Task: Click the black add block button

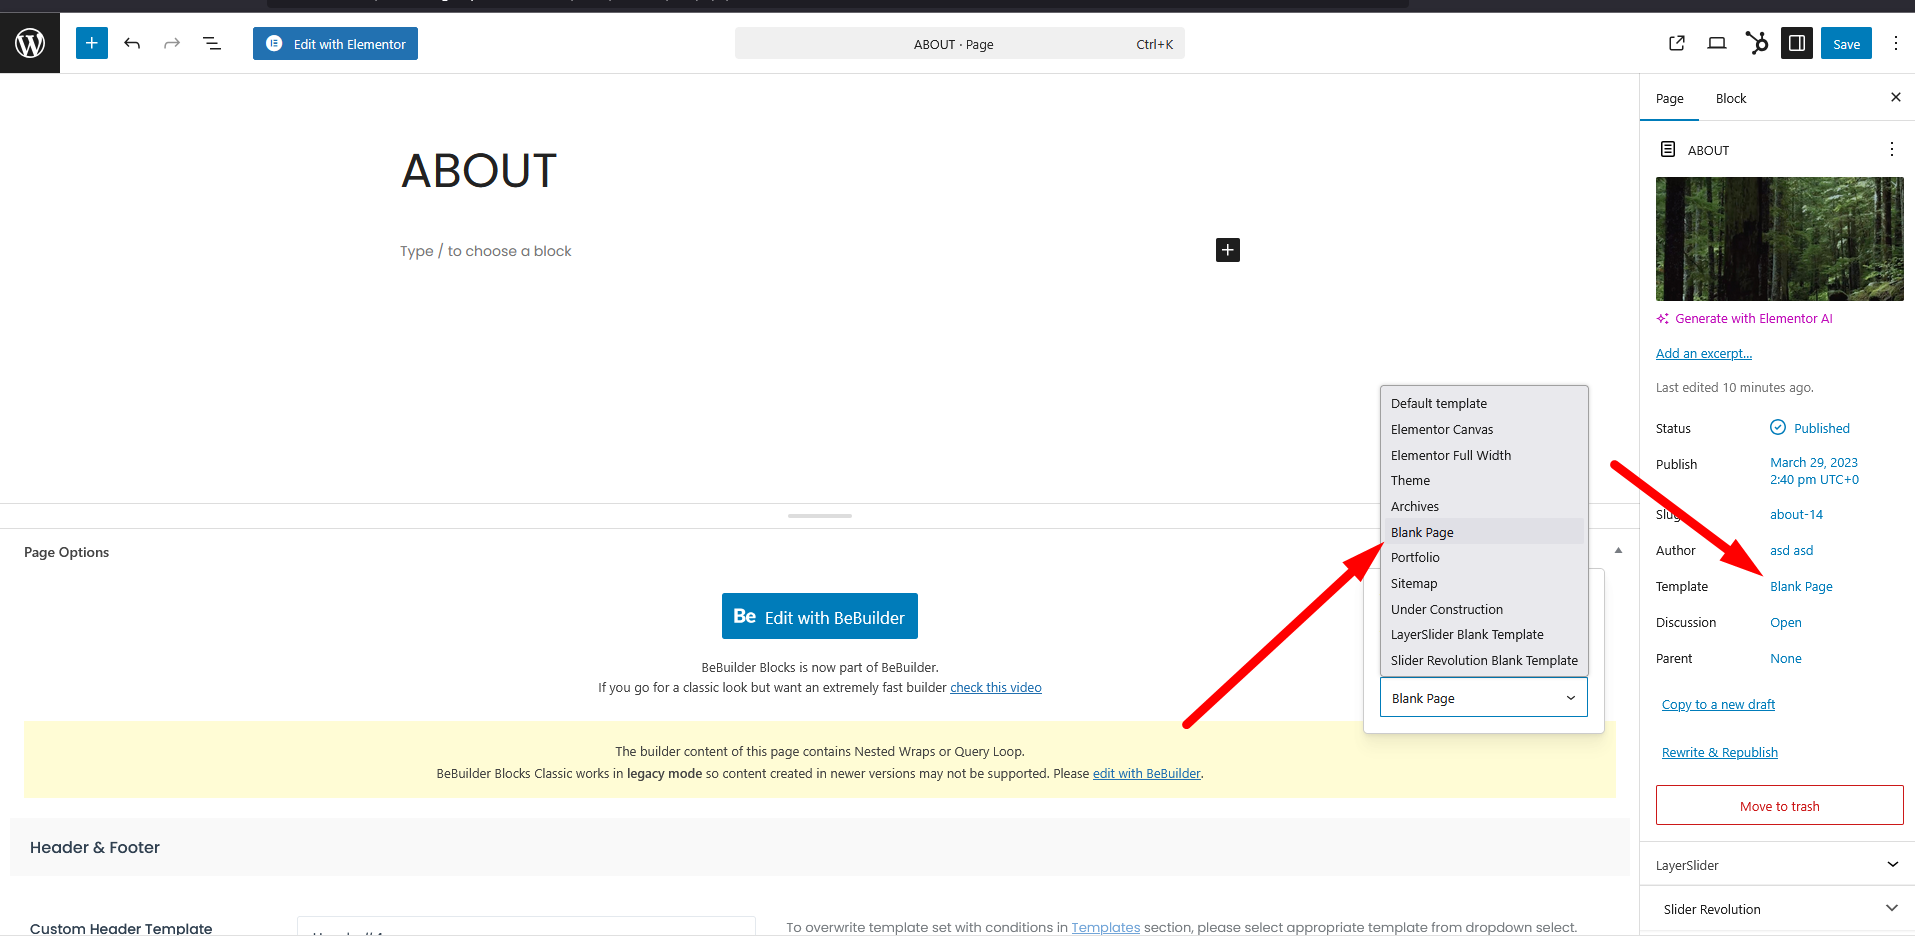Action: pos(1227,250)
